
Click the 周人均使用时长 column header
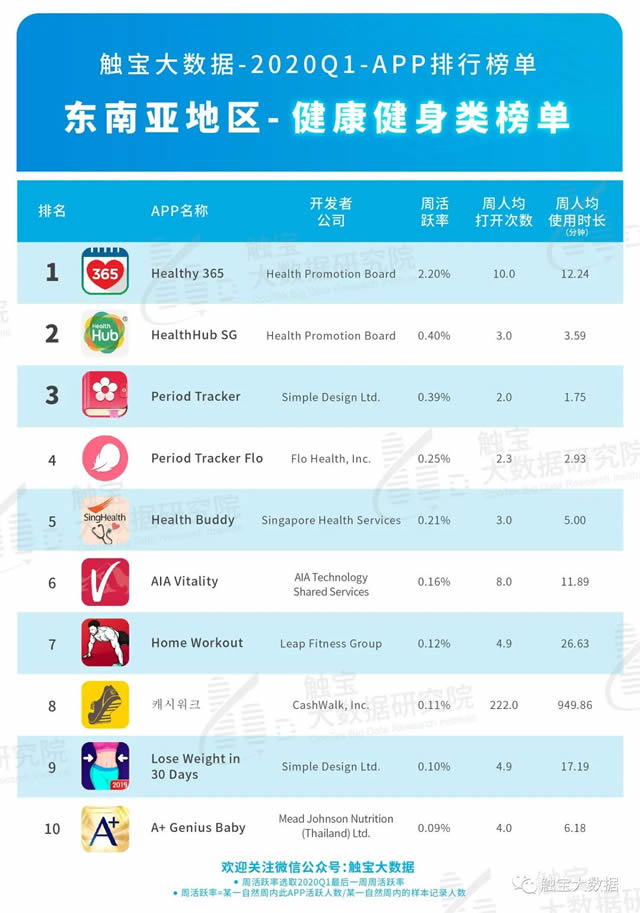click(577, 212)
